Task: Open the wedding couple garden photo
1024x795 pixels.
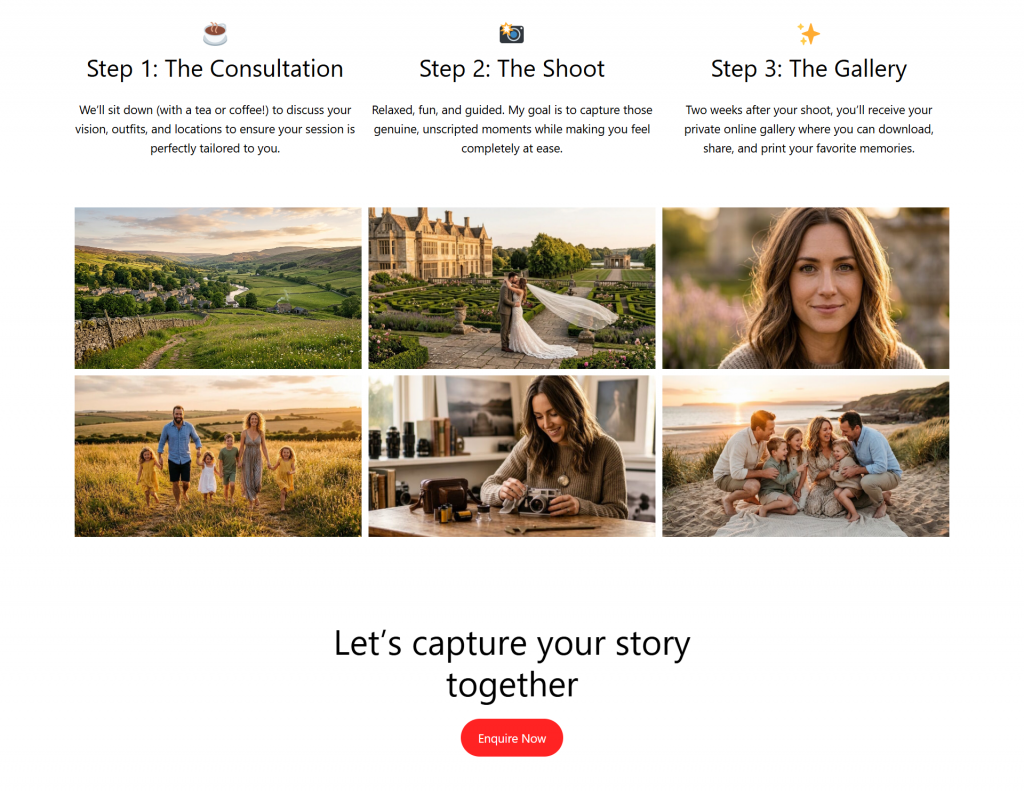Action: point(512,288)
